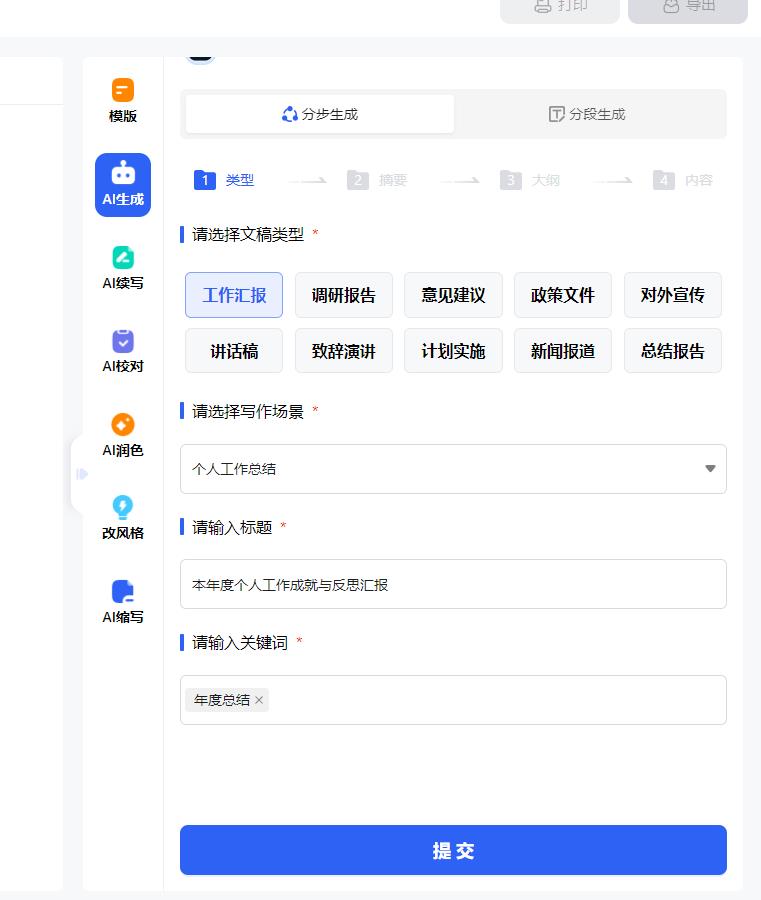Open the AI缩写 abbreviation tool
This screenshot has height=900, width=761.
coord(123,602)
